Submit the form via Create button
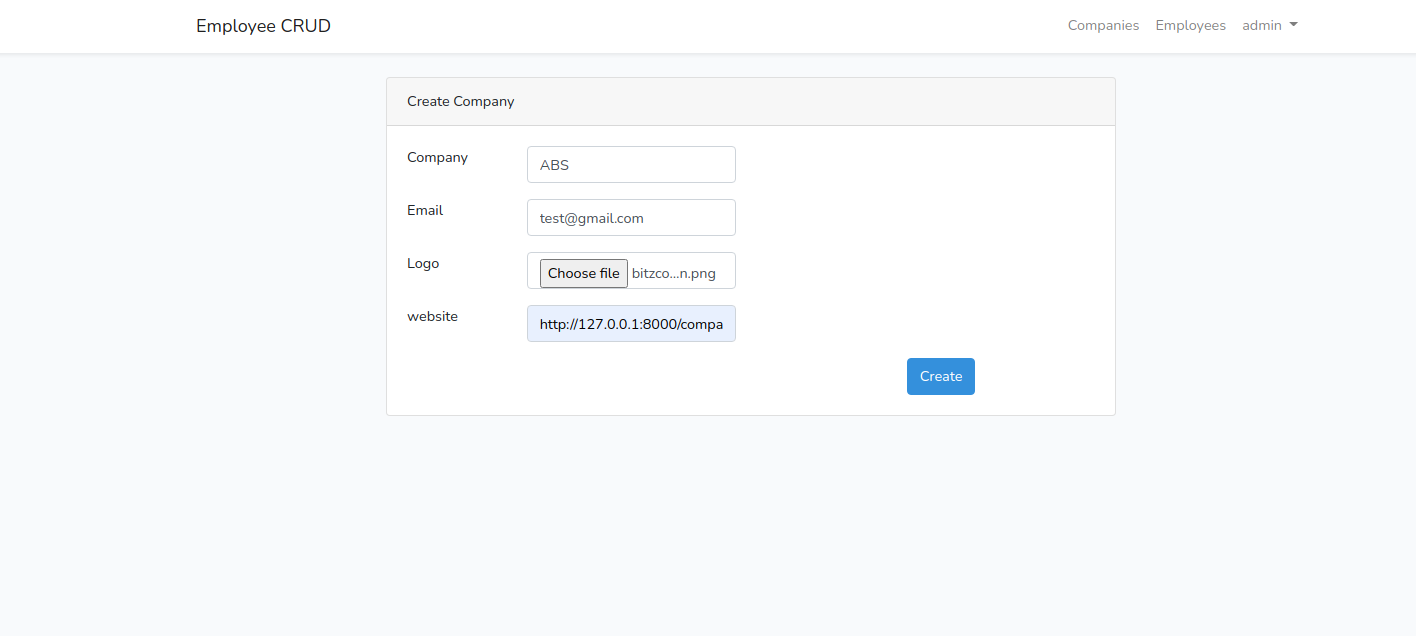Viewport: 1416px width, 636px height. [x=940, y=376]
